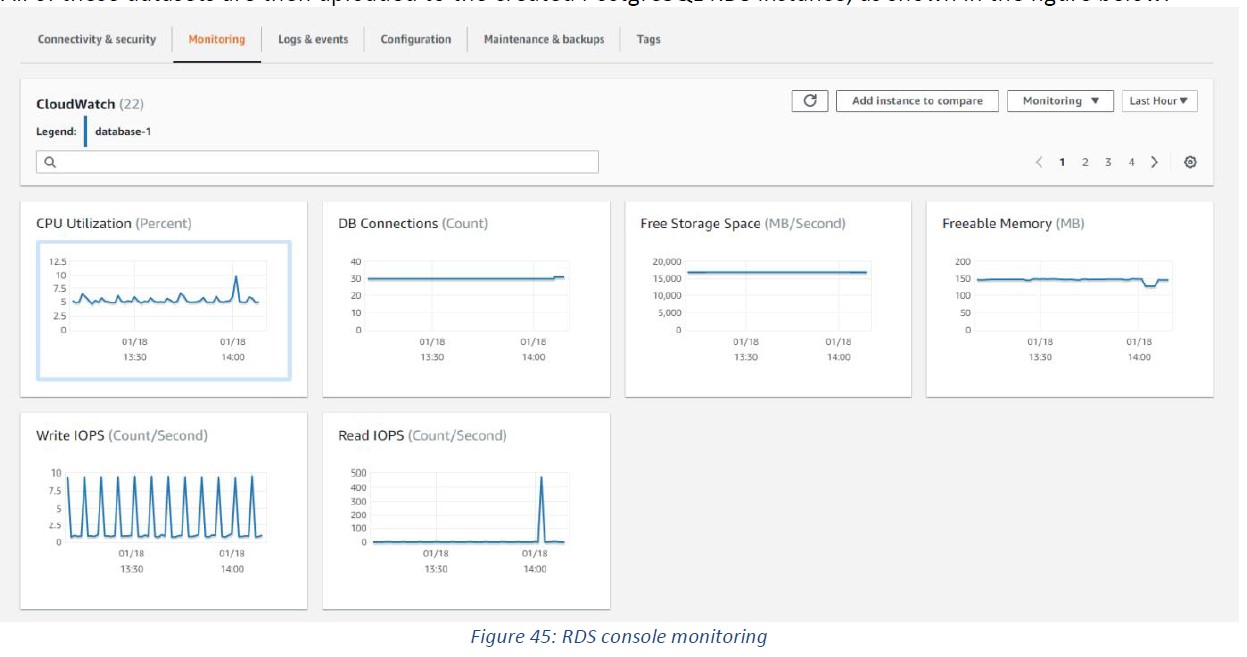Open the CPU Utilization chart
Image resolution: width=1247 pixels, height=657 pixels.
[x=164, y=310]
